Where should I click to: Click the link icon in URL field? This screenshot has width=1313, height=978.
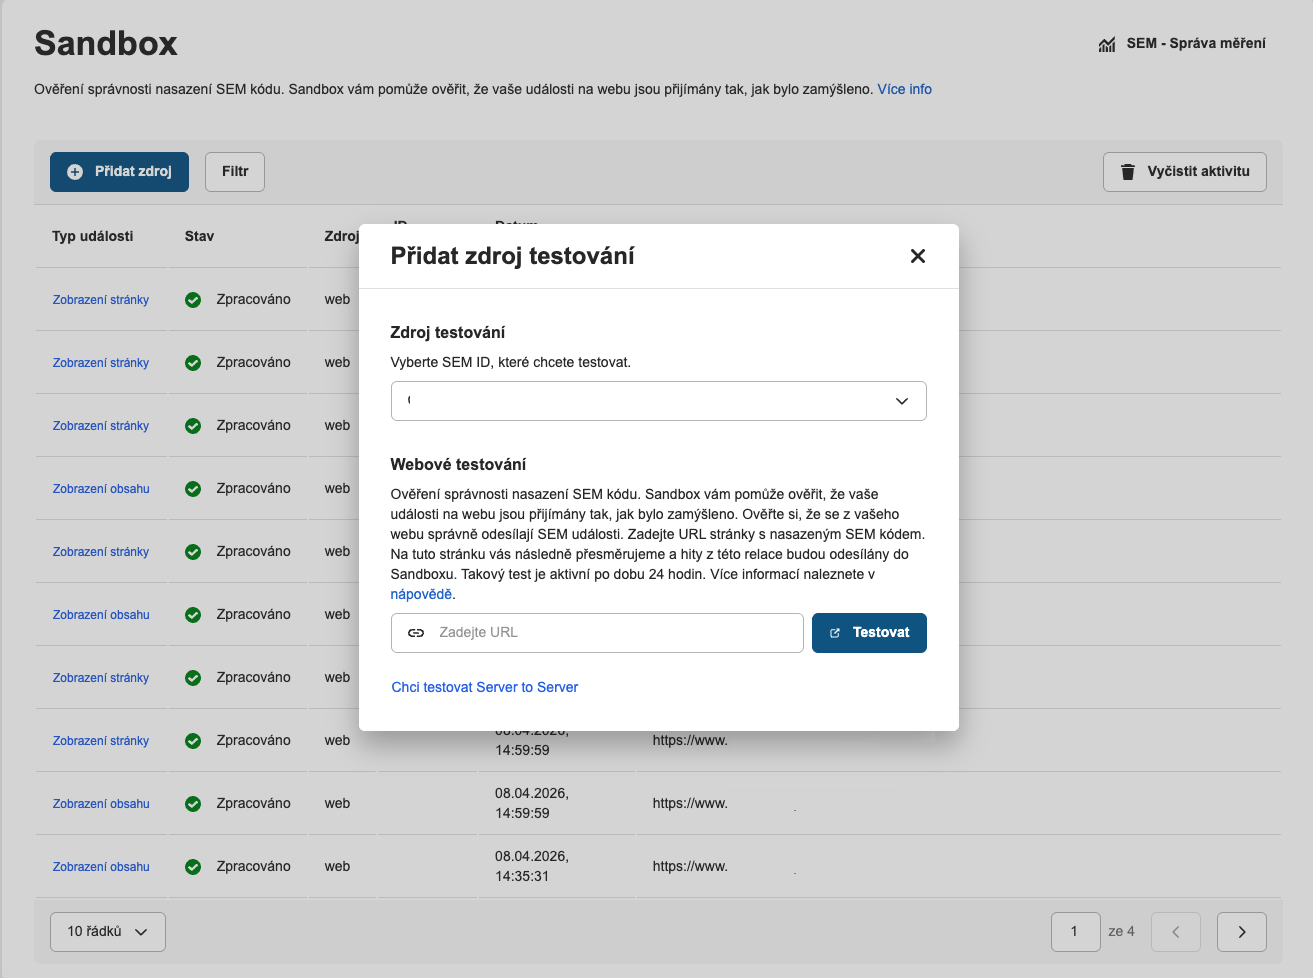click(x=416, y=633)
